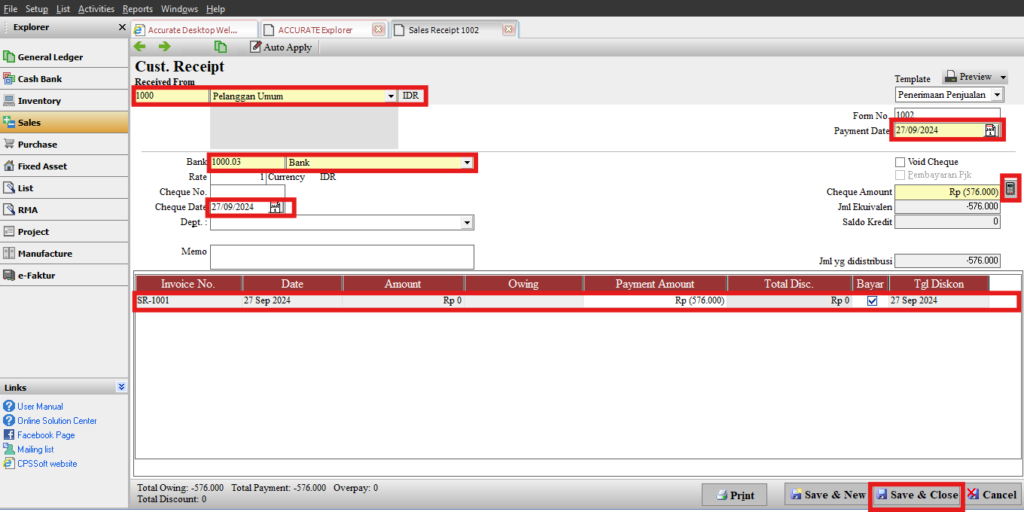1024x512 pixels.
Task: Open e-Faktur module
Action: coord(64,276)
